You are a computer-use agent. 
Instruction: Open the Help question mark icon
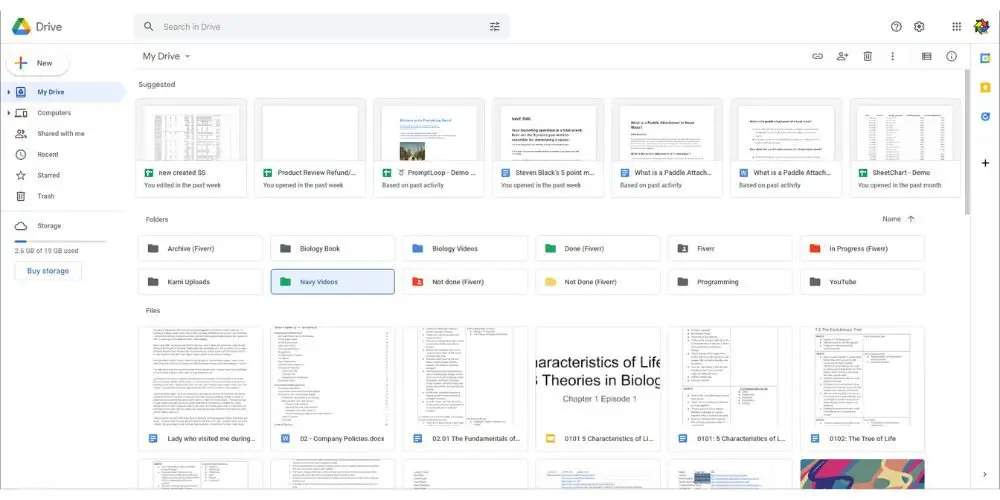[896, 27]
